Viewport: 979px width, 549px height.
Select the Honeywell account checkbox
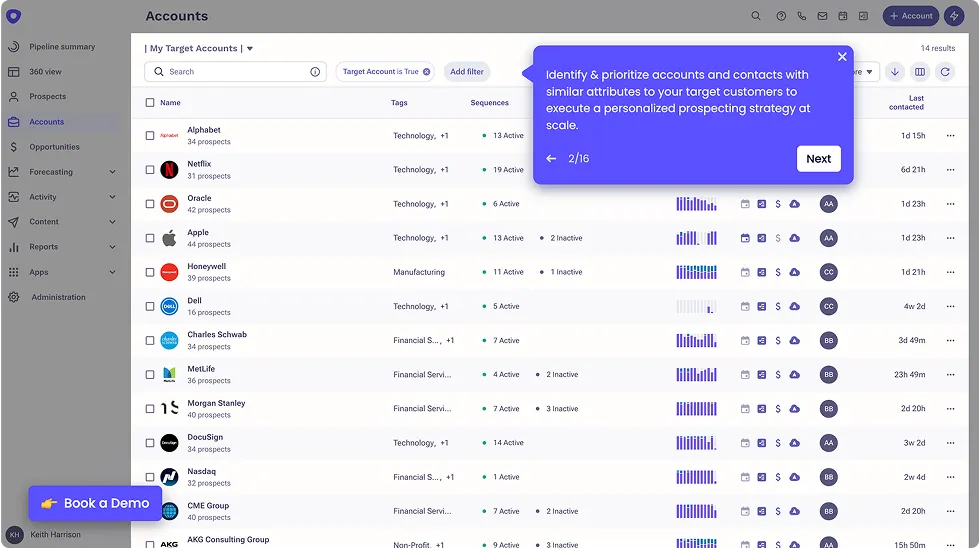click(x=150, y=272)
